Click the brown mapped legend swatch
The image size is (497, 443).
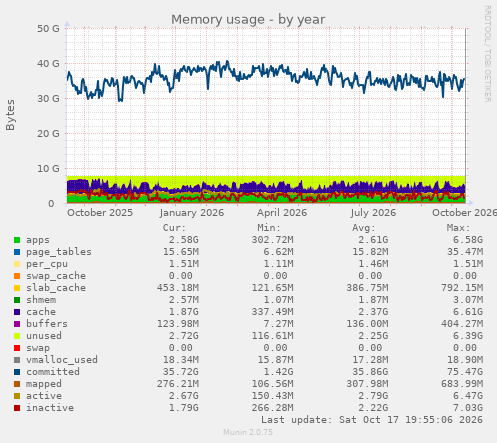(x=17, y=384)
